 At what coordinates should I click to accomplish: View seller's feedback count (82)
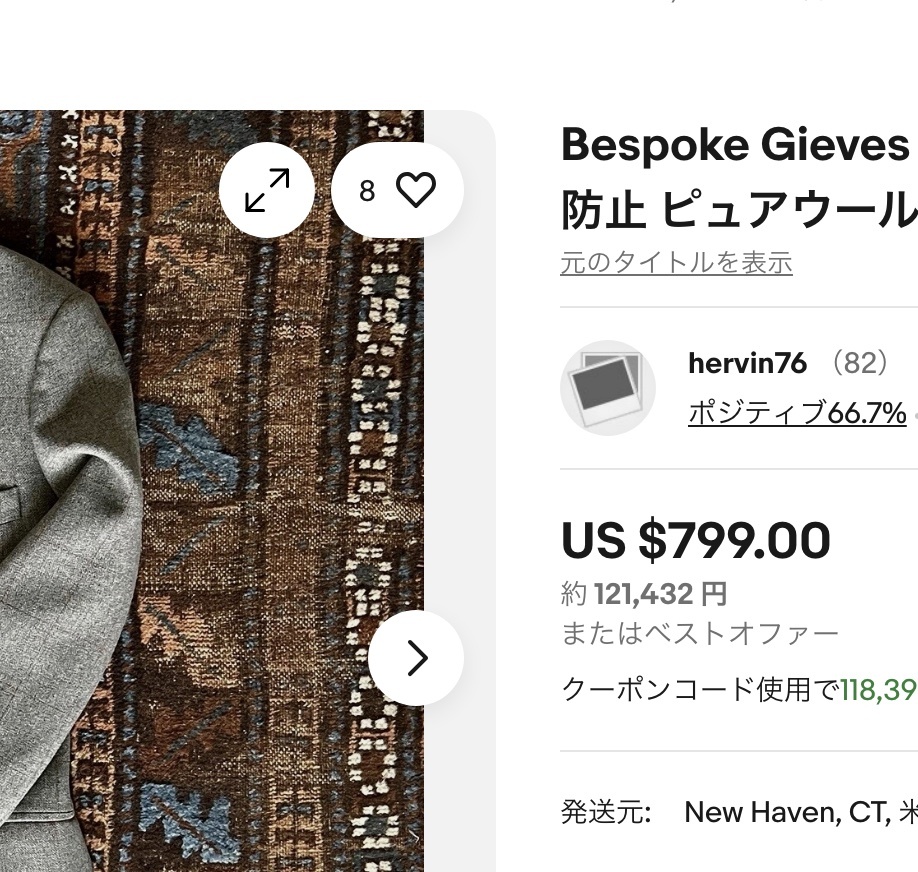click(859, 363)
